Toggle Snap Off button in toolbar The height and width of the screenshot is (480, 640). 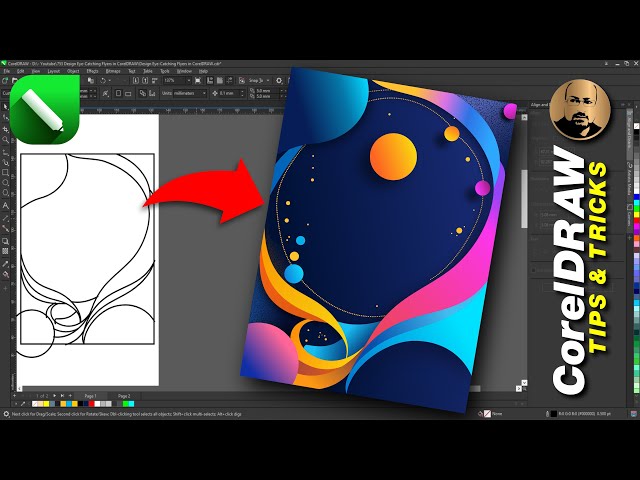242,80
